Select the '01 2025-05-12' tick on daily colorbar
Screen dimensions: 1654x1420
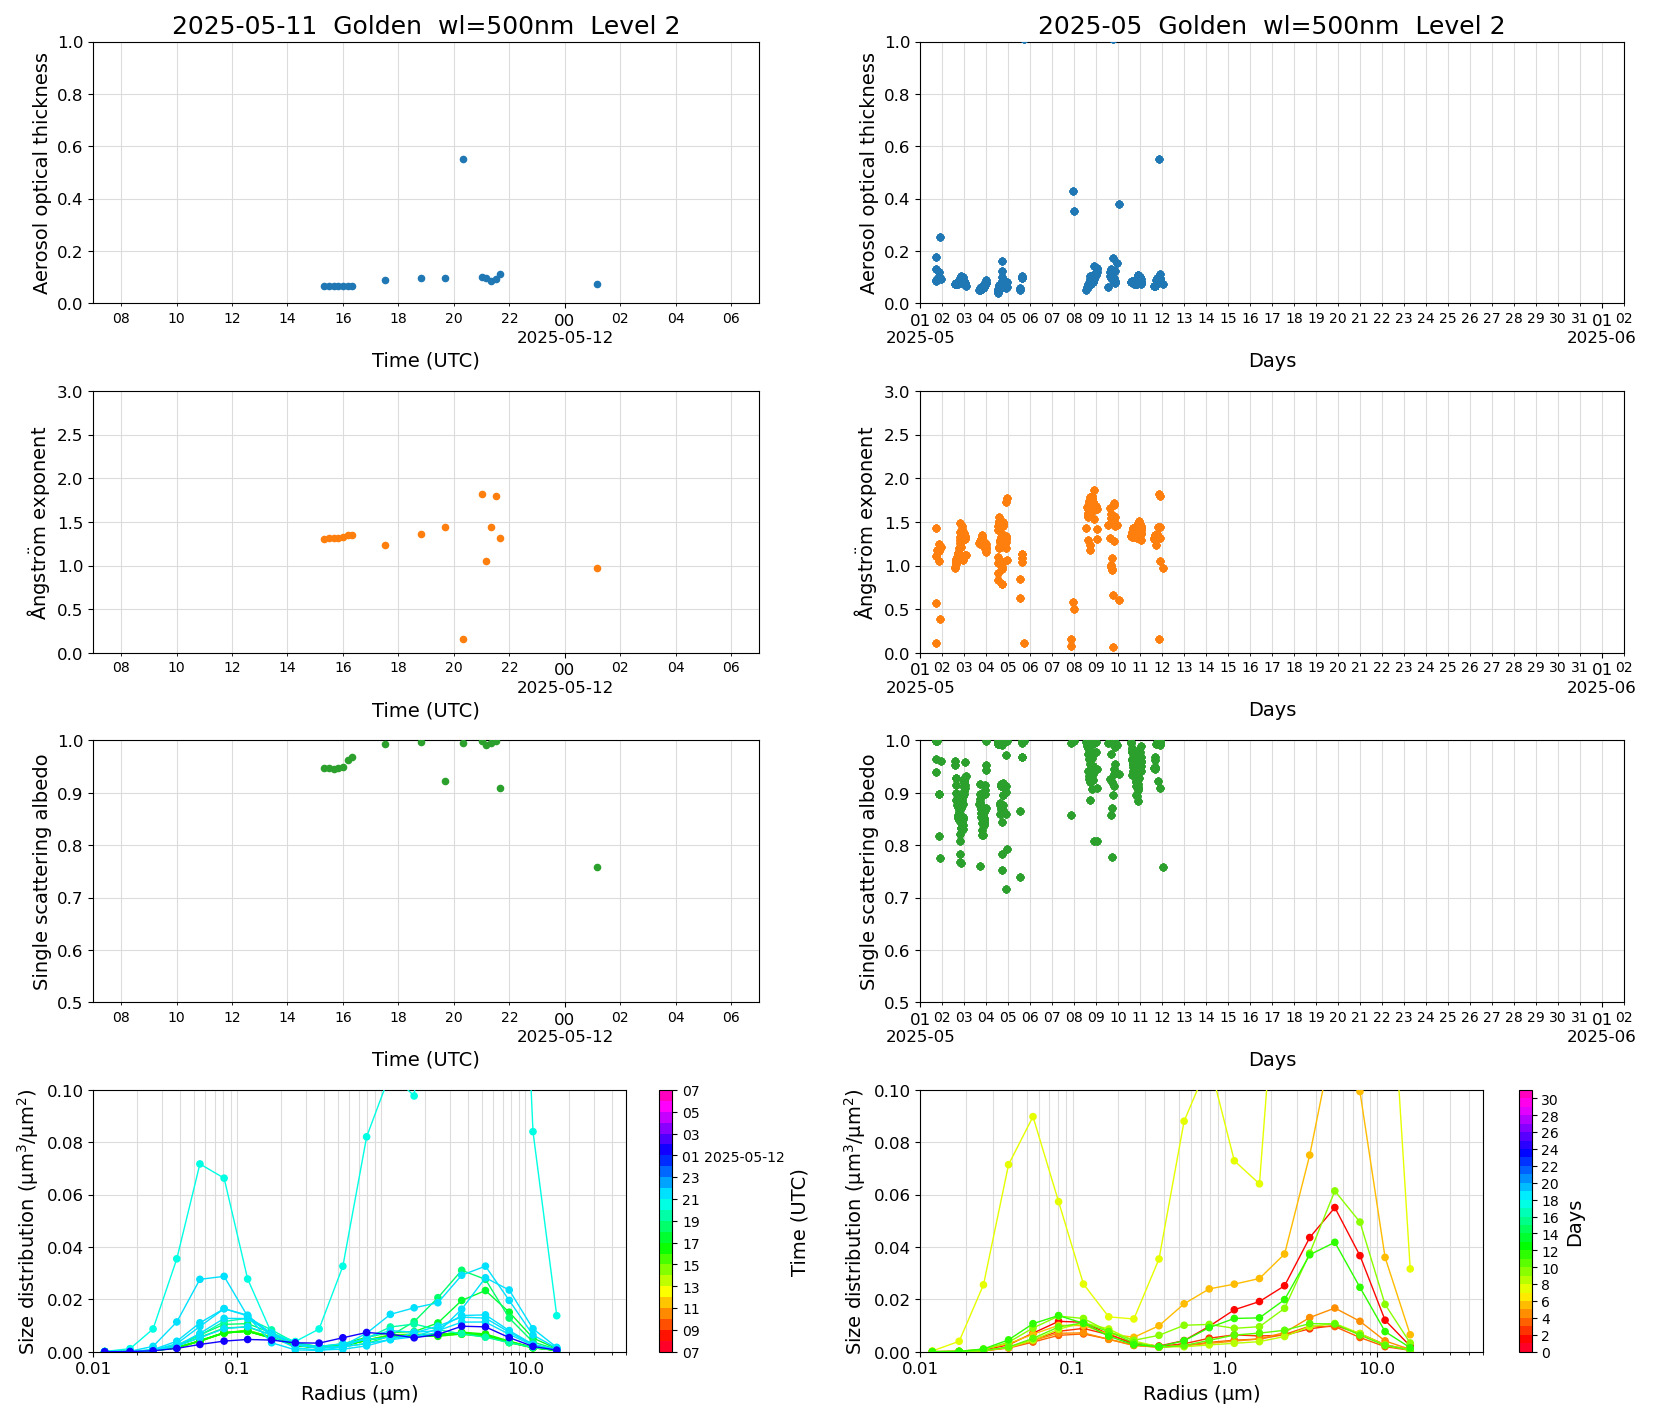733,1157
